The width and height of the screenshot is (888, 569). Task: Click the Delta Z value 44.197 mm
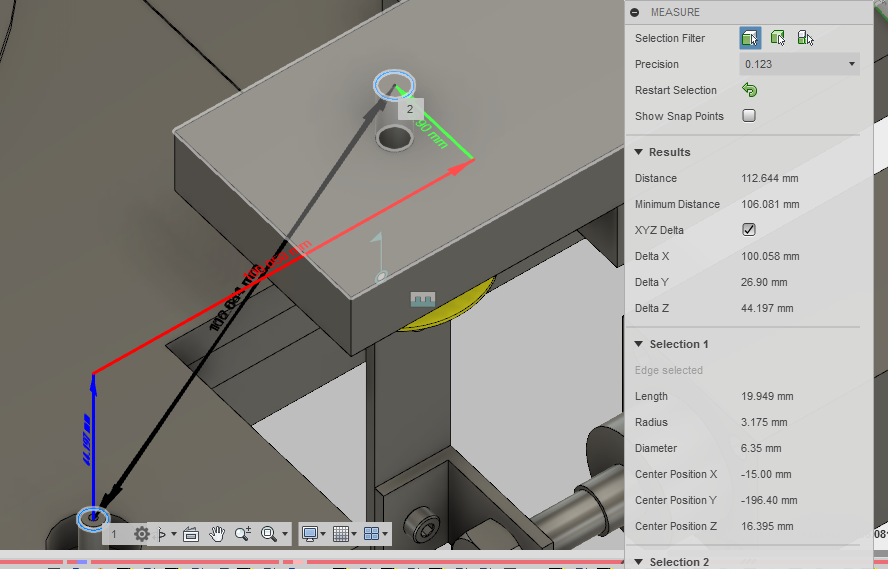click(x=767, y=308)
